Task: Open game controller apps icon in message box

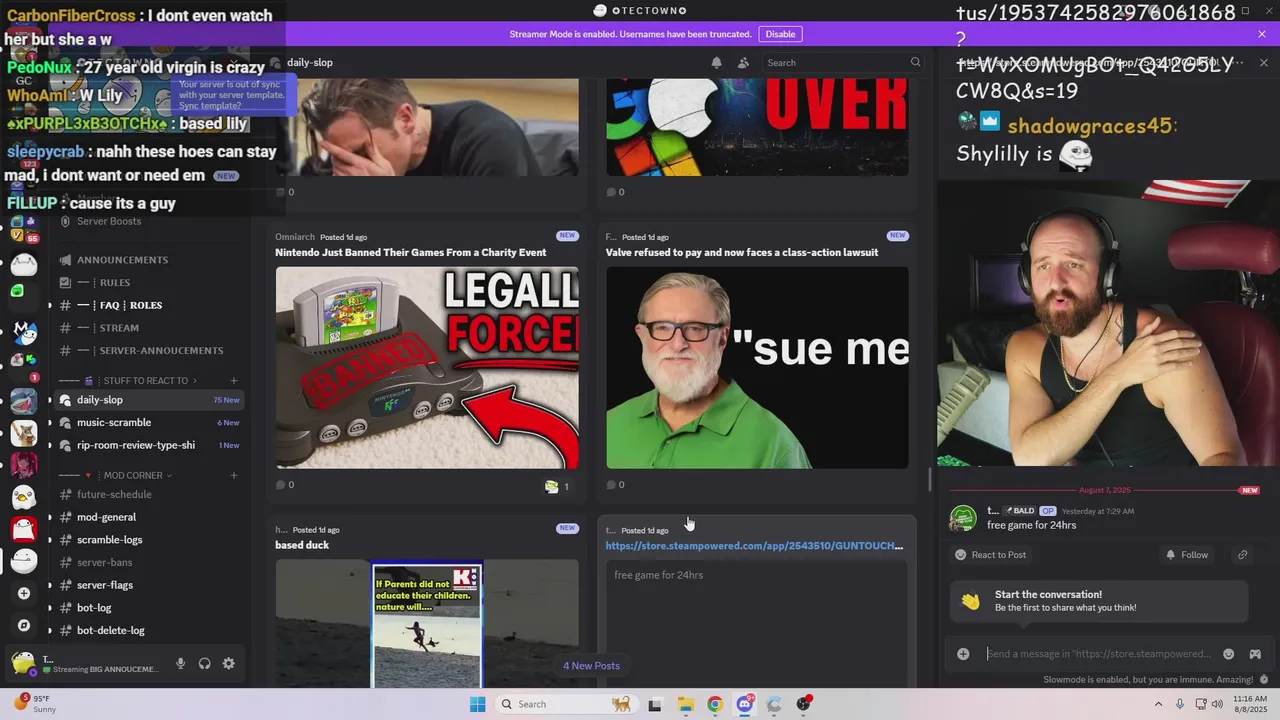Action: [x=1255, y=654]
